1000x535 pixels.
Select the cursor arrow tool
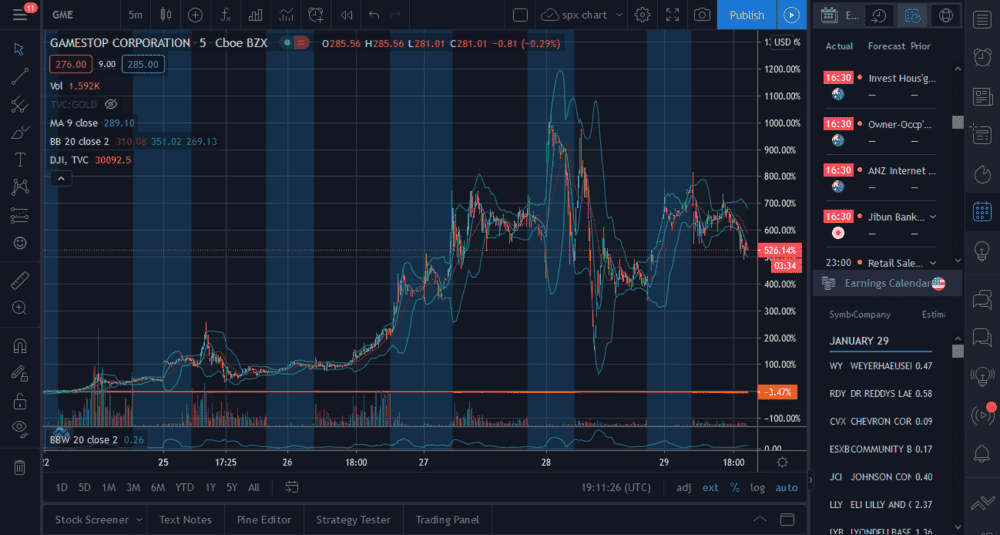click(19, 49)
